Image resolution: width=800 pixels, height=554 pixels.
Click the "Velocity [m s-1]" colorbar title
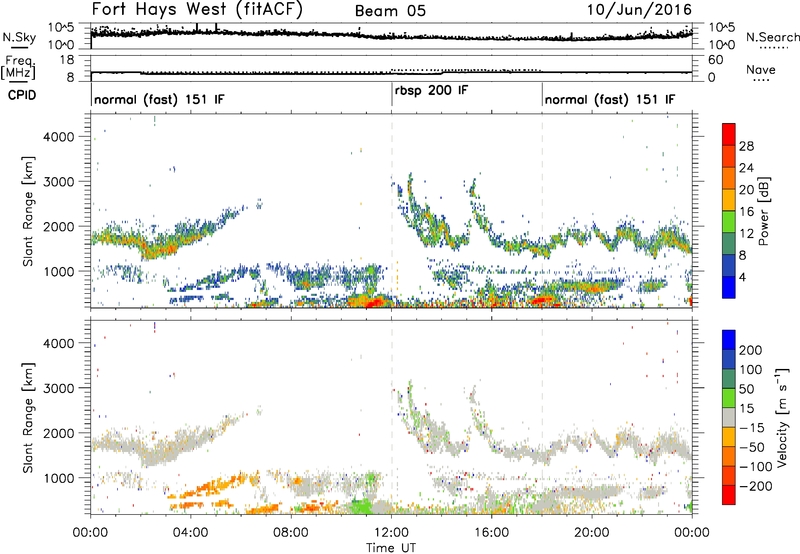point(782,417)
